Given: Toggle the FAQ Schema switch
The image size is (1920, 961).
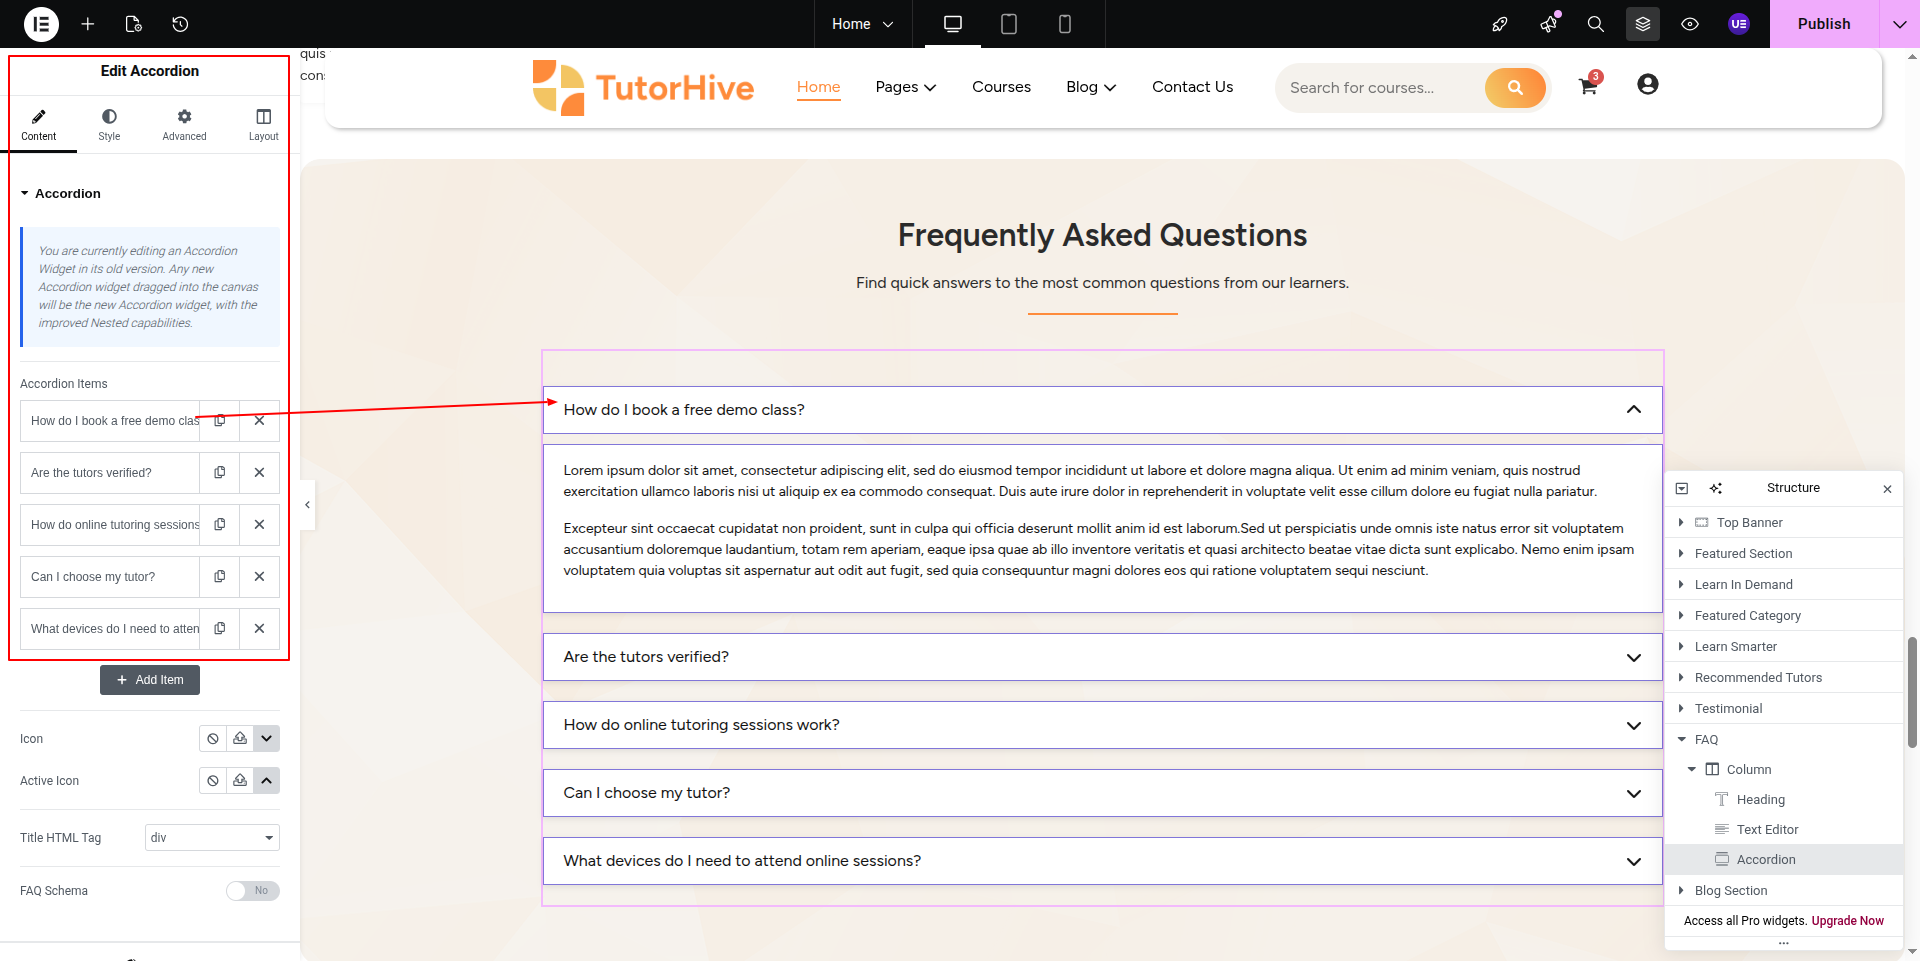Looking at the screenshot, I should click(252, 891).
